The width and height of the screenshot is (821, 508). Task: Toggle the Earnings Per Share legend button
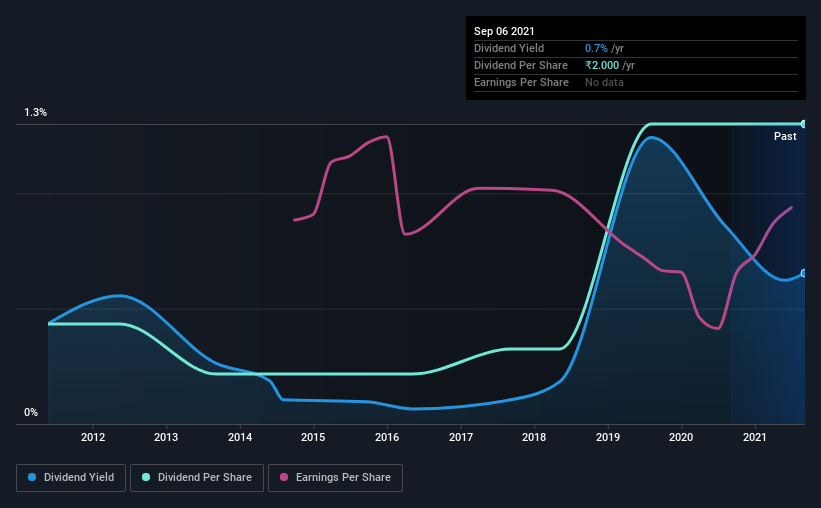(335, 478)
